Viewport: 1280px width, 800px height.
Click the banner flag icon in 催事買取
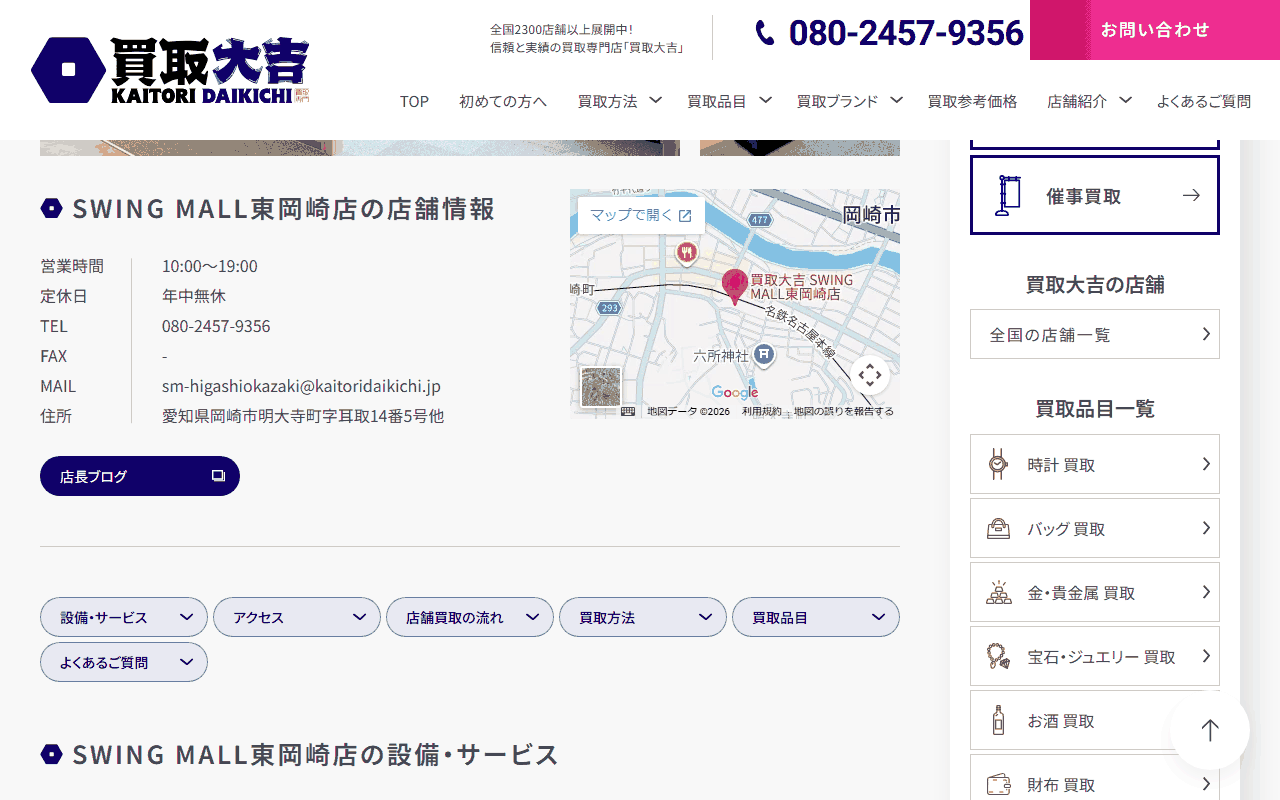pyautogui.click(x=1008, y=196)
